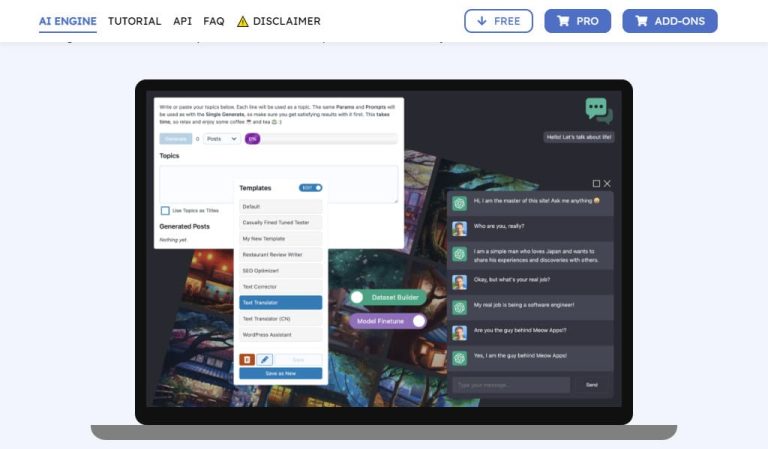The width and height of the screenshot is (768, 449).
Task: Click the ADD-ONS shopping cart icon
Action: tap(642, 21)
